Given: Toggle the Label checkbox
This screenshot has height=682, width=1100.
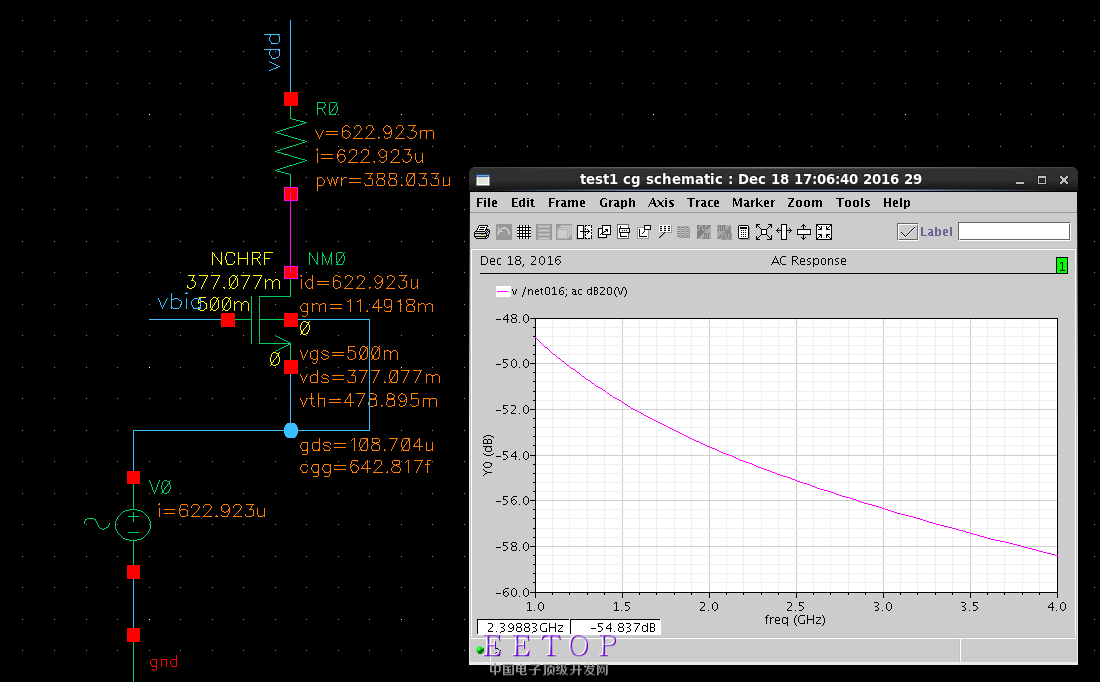Looking at the screenshot, I should (907, 232).
